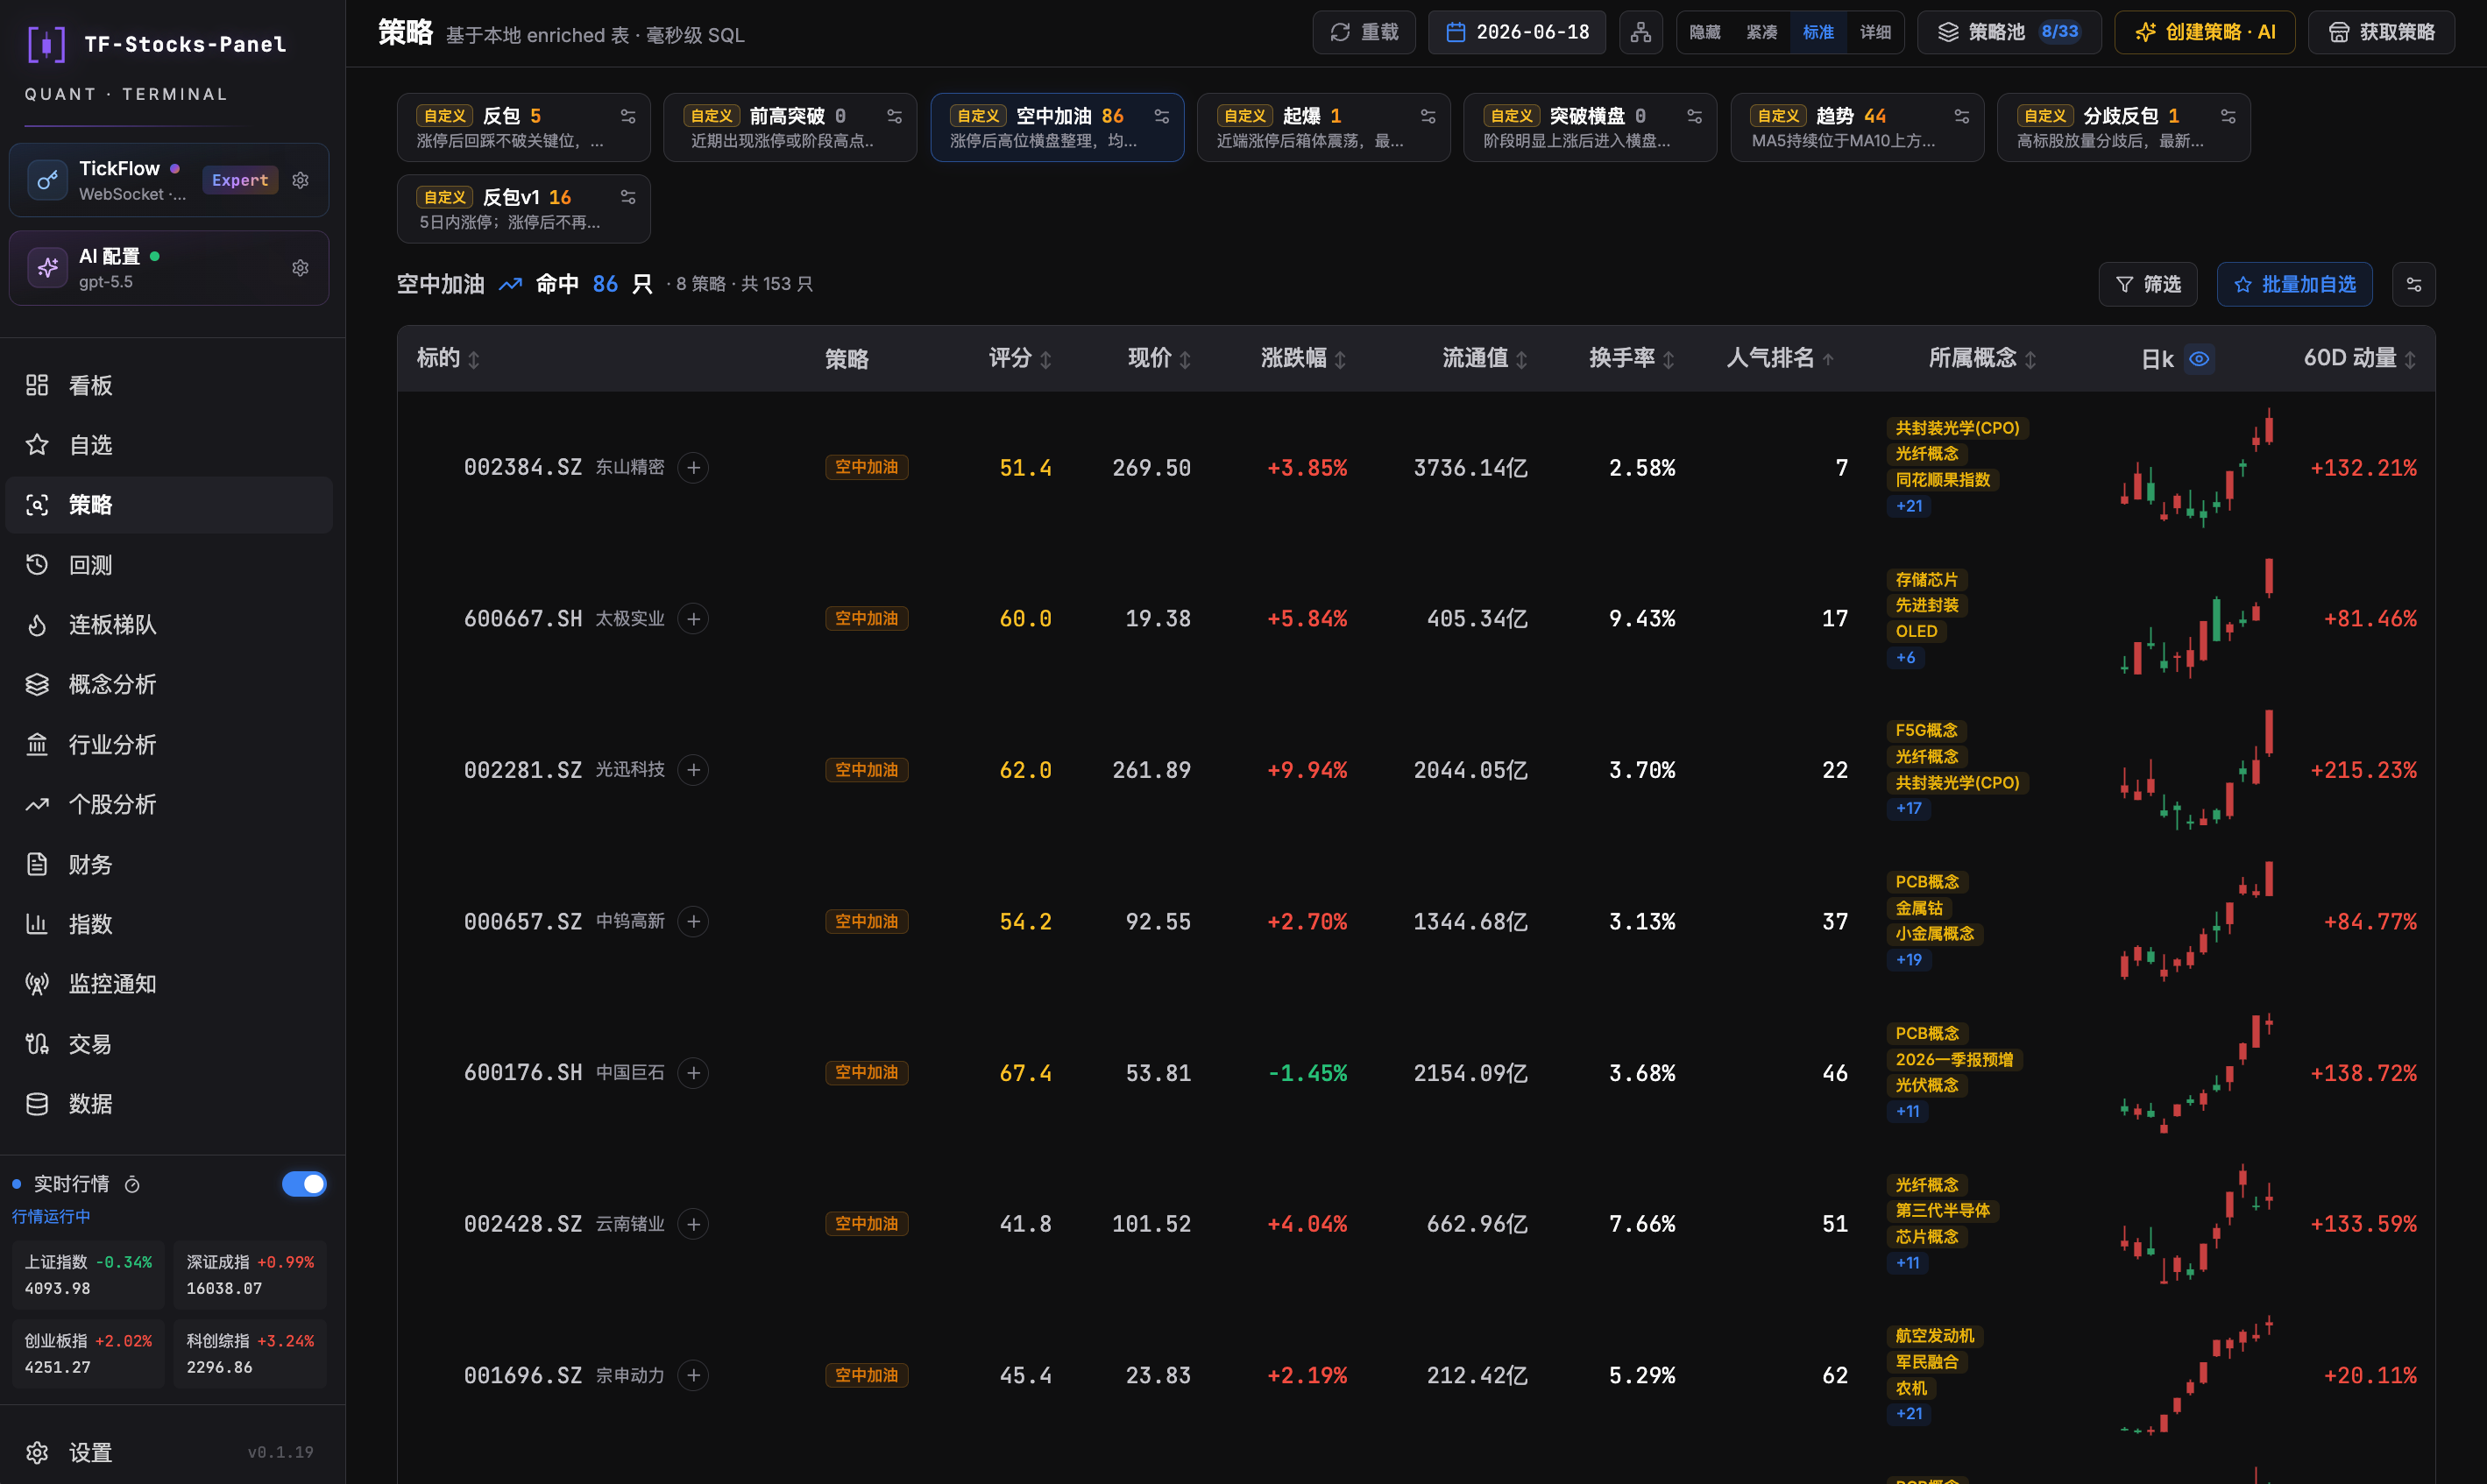Sort table by 现价 column

click(x=1159, y=359)
